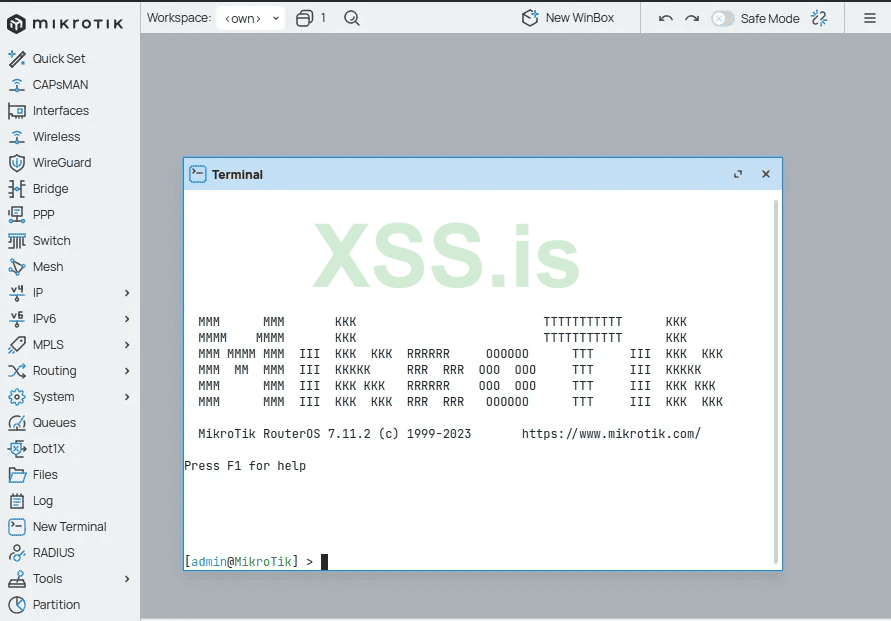Image resolution: width=891 pixels, height=621 pixels.
Task: Open the Wireless section icon
Action: point(17,137)
